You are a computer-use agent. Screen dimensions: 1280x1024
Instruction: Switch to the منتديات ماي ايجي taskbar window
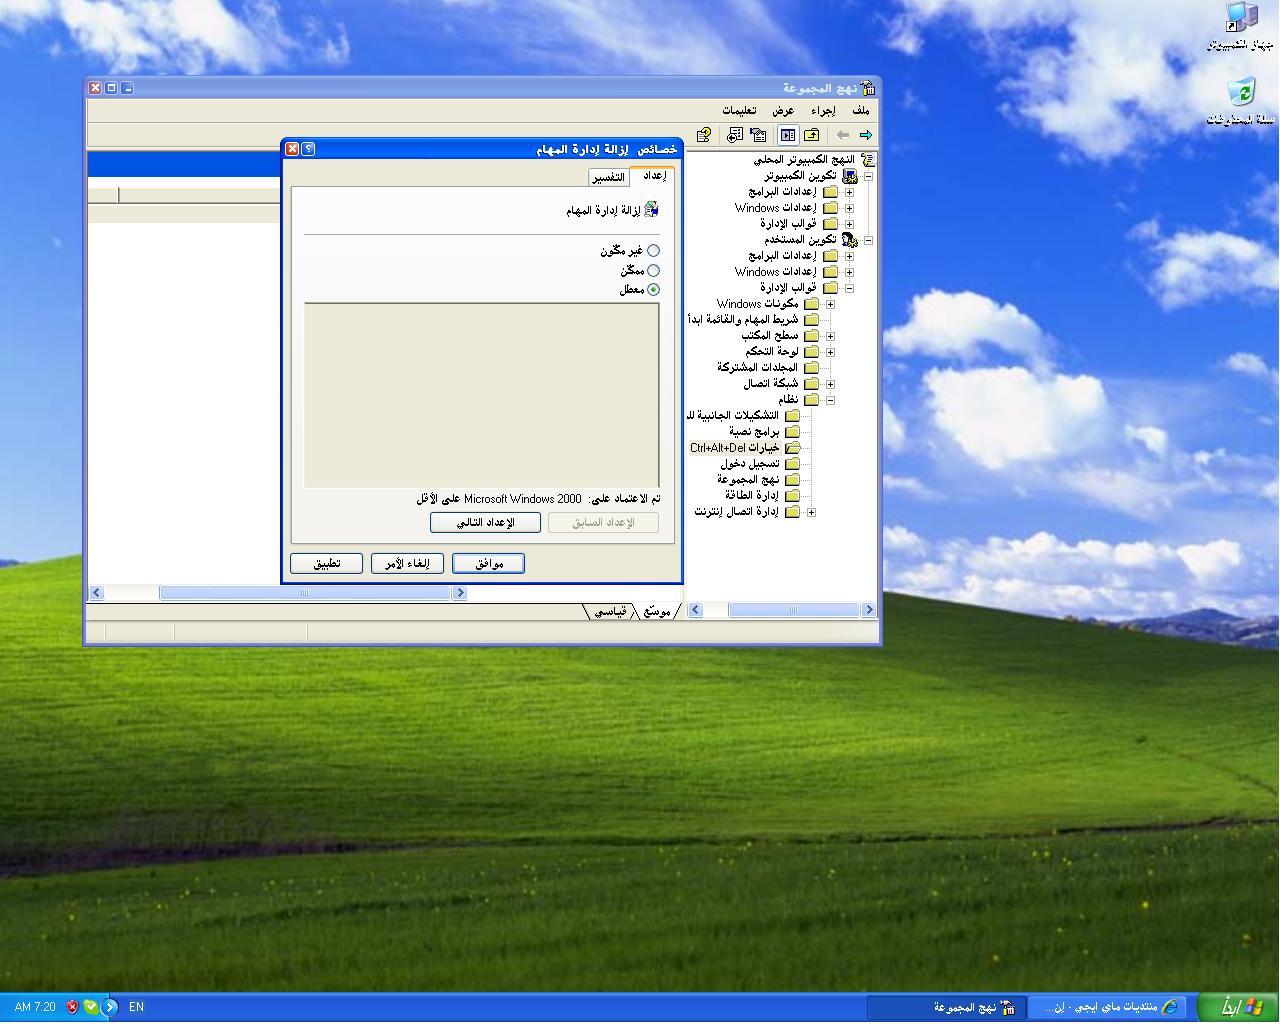[1108, 1007]
